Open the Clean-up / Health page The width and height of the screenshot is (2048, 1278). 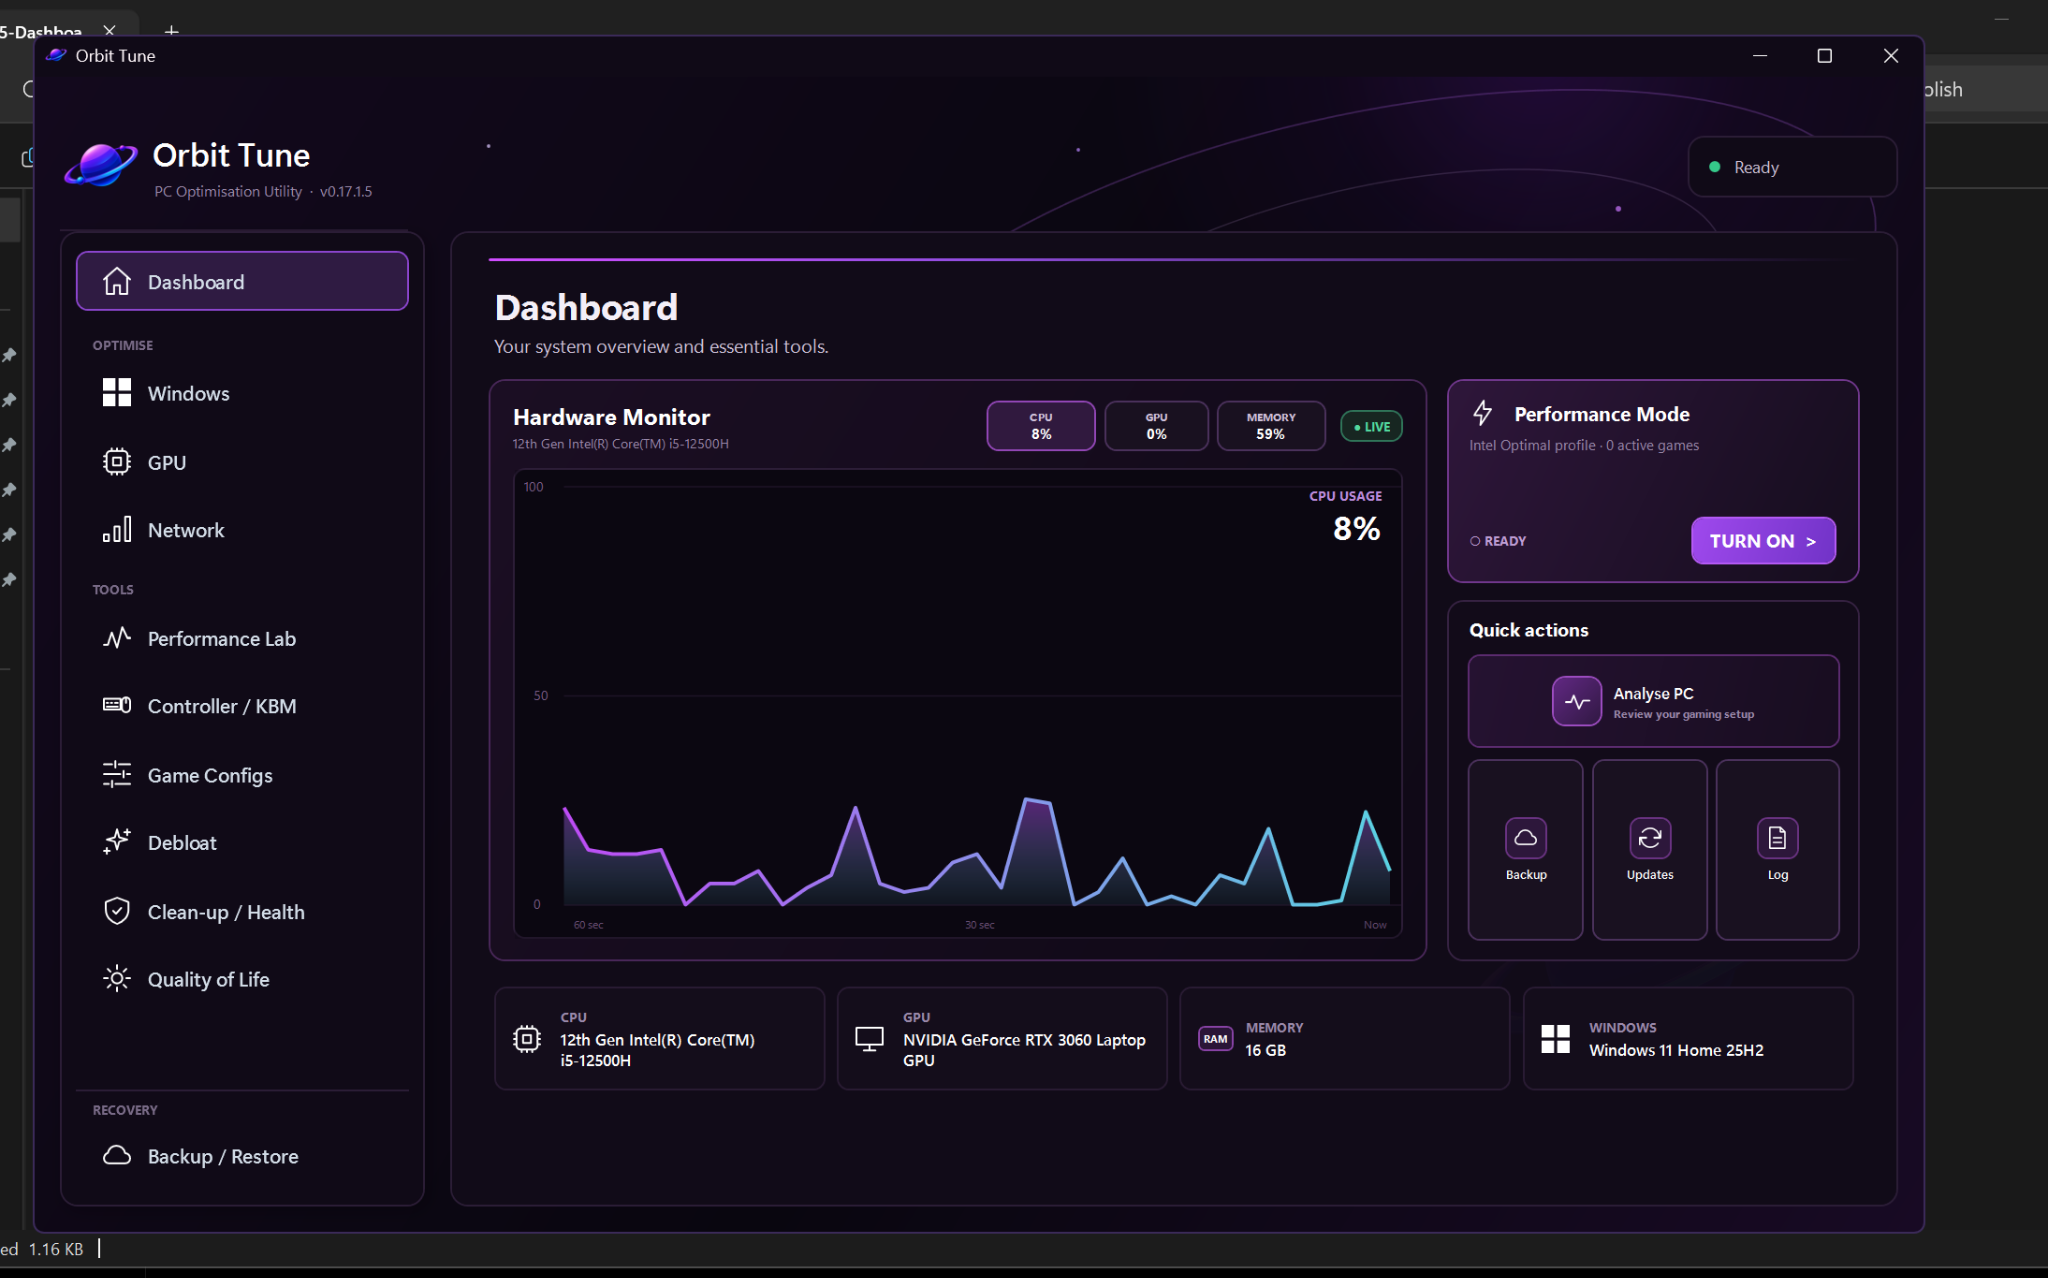(x=242, y=911)
